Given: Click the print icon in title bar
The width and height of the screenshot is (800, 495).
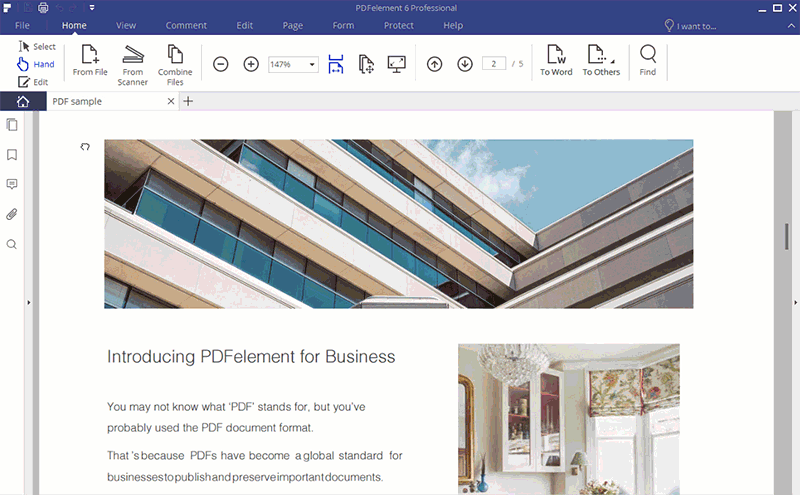Looking at the screenshot, I should coord(43,8).
